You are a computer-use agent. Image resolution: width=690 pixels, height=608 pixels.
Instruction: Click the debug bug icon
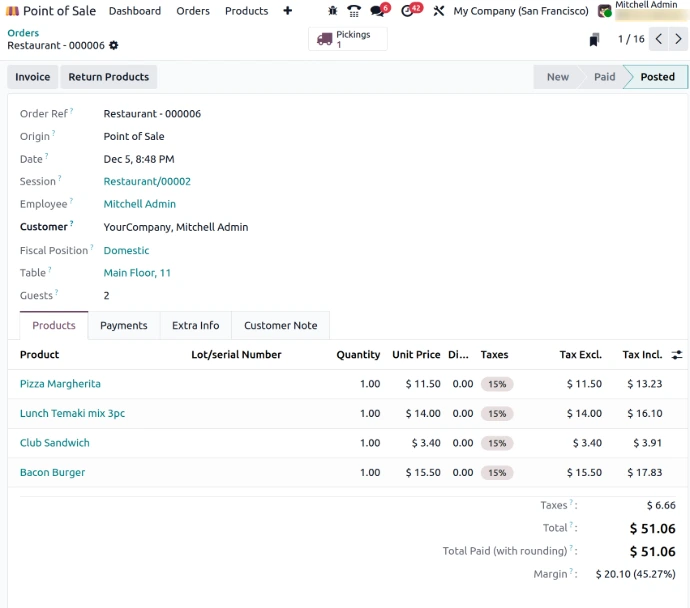[332, 11]
